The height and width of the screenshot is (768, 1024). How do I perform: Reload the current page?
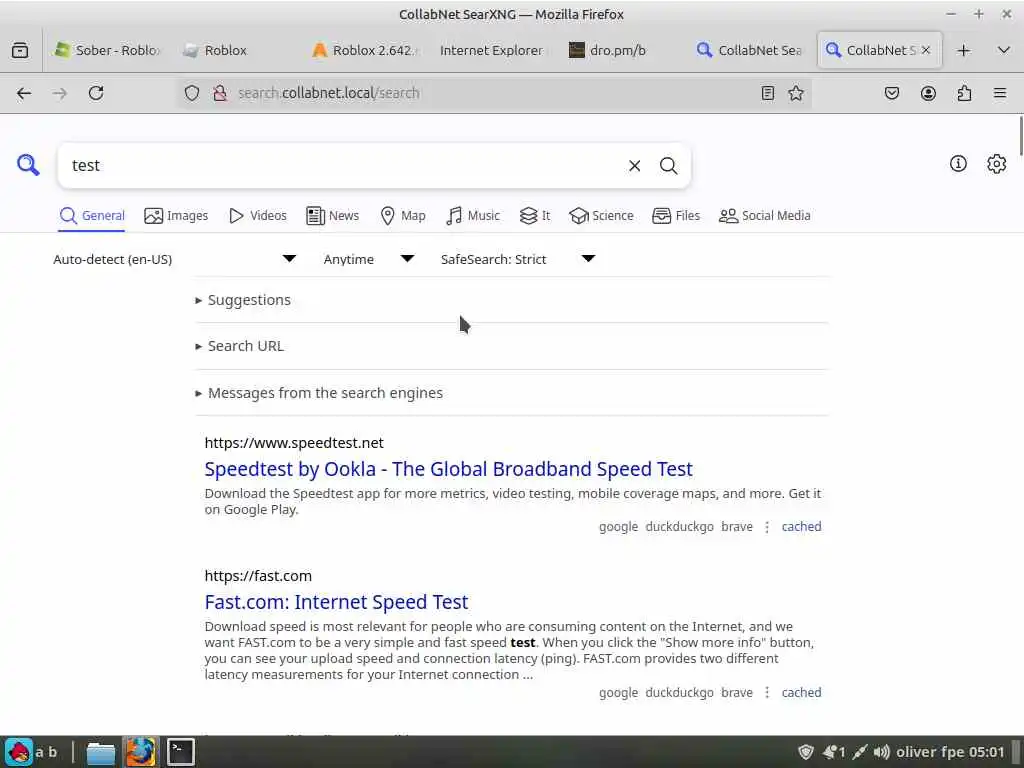(96, 93)
